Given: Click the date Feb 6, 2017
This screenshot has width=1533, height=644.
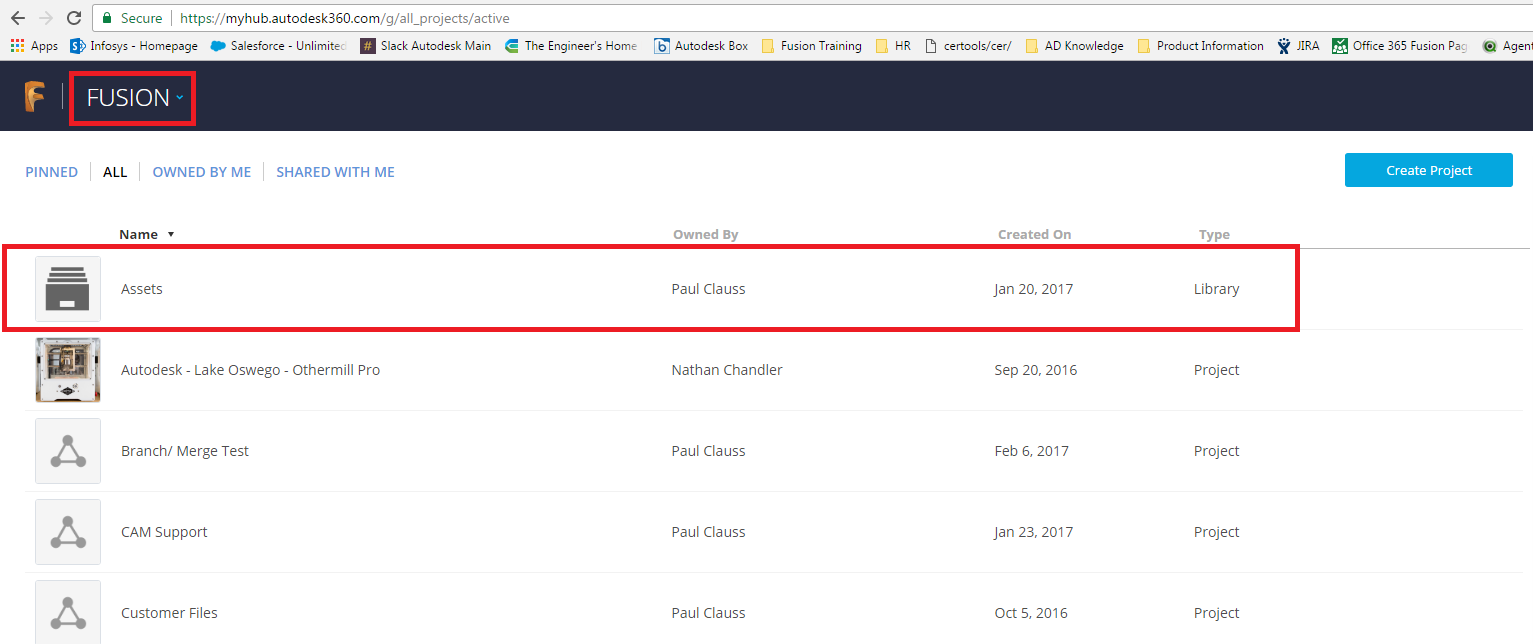Looking at the screenshot, I should pyautogui.click(x=1031, y=451).
